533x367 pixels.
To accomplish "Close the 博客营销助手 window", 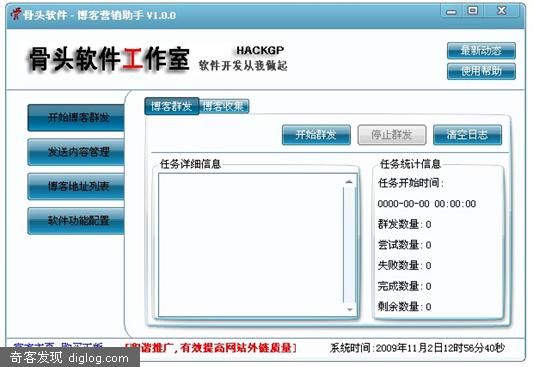I will [502, 11].
